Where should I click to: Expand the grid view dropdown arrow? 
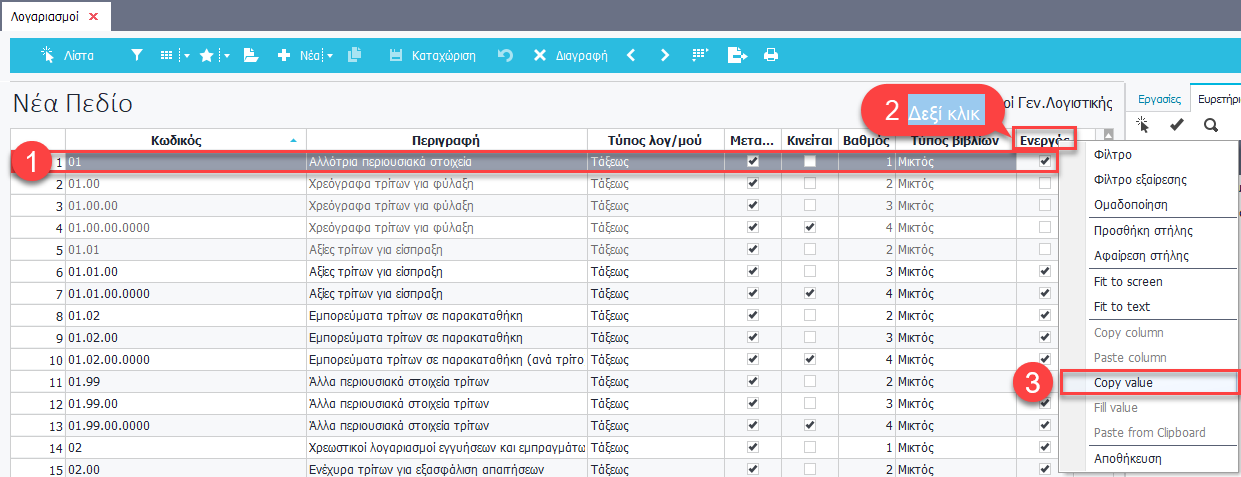click(x=186, y=56)
